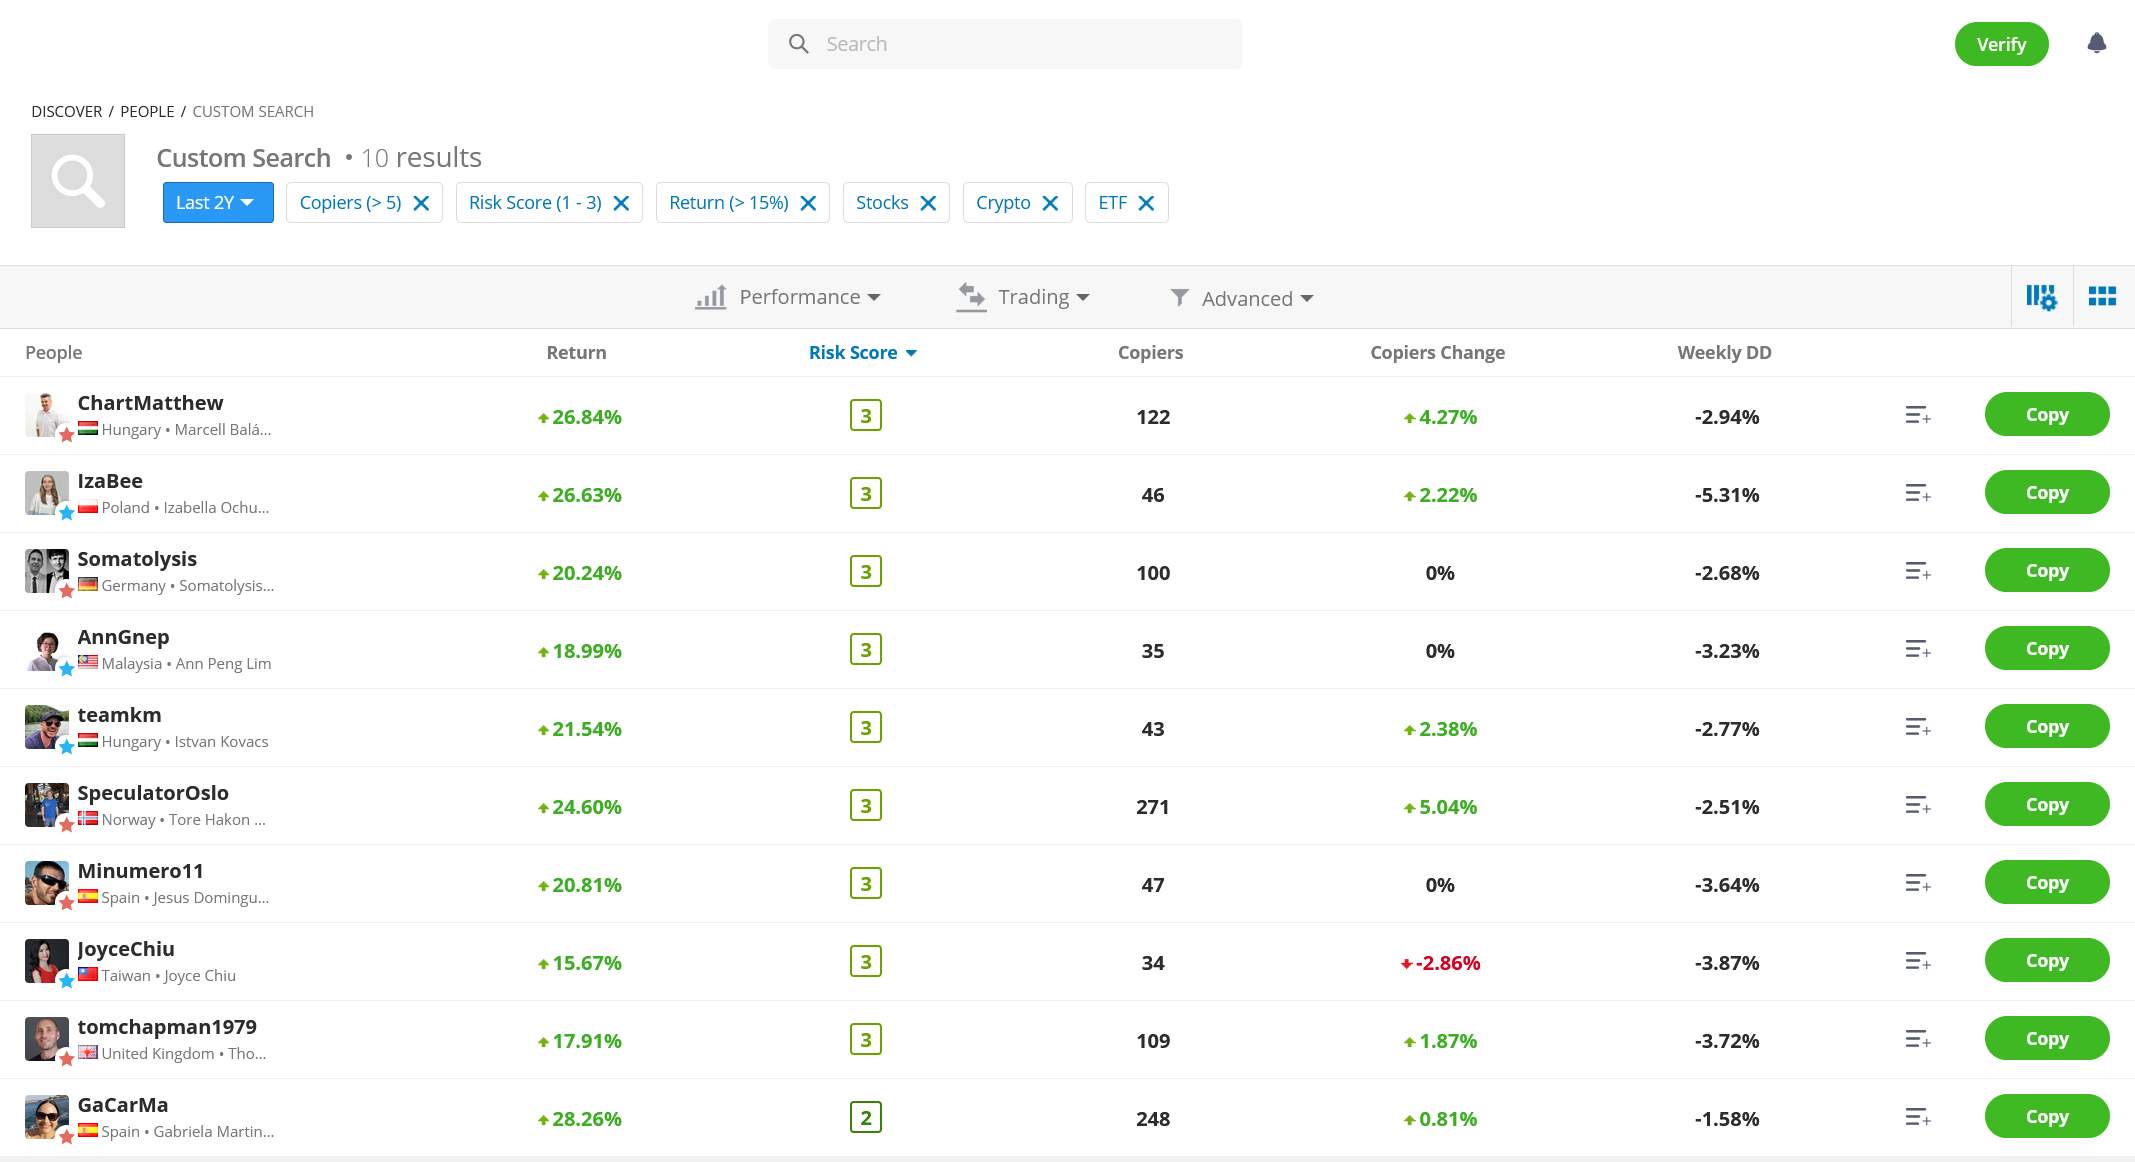Add JoyceChiu to watchlist icon
Viewport: 2135px width, 1162px height.
[x=1917, y=961]
